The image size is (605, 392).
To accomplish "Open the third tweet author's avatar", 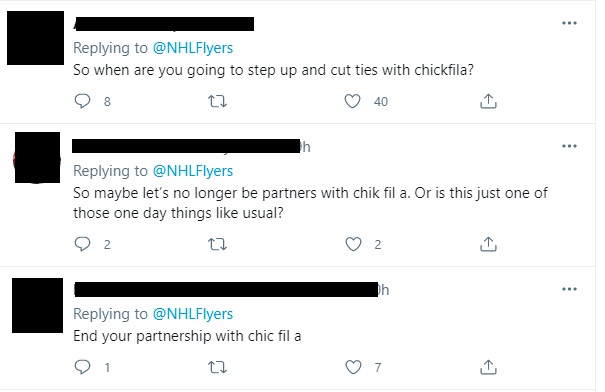I will point(37,305).
